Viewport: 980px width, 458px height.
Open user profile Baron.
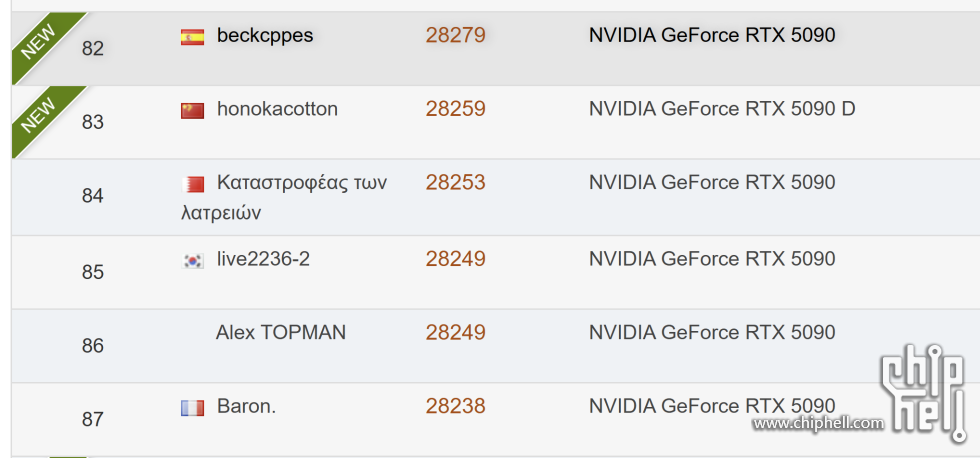[x=246, y=407]
